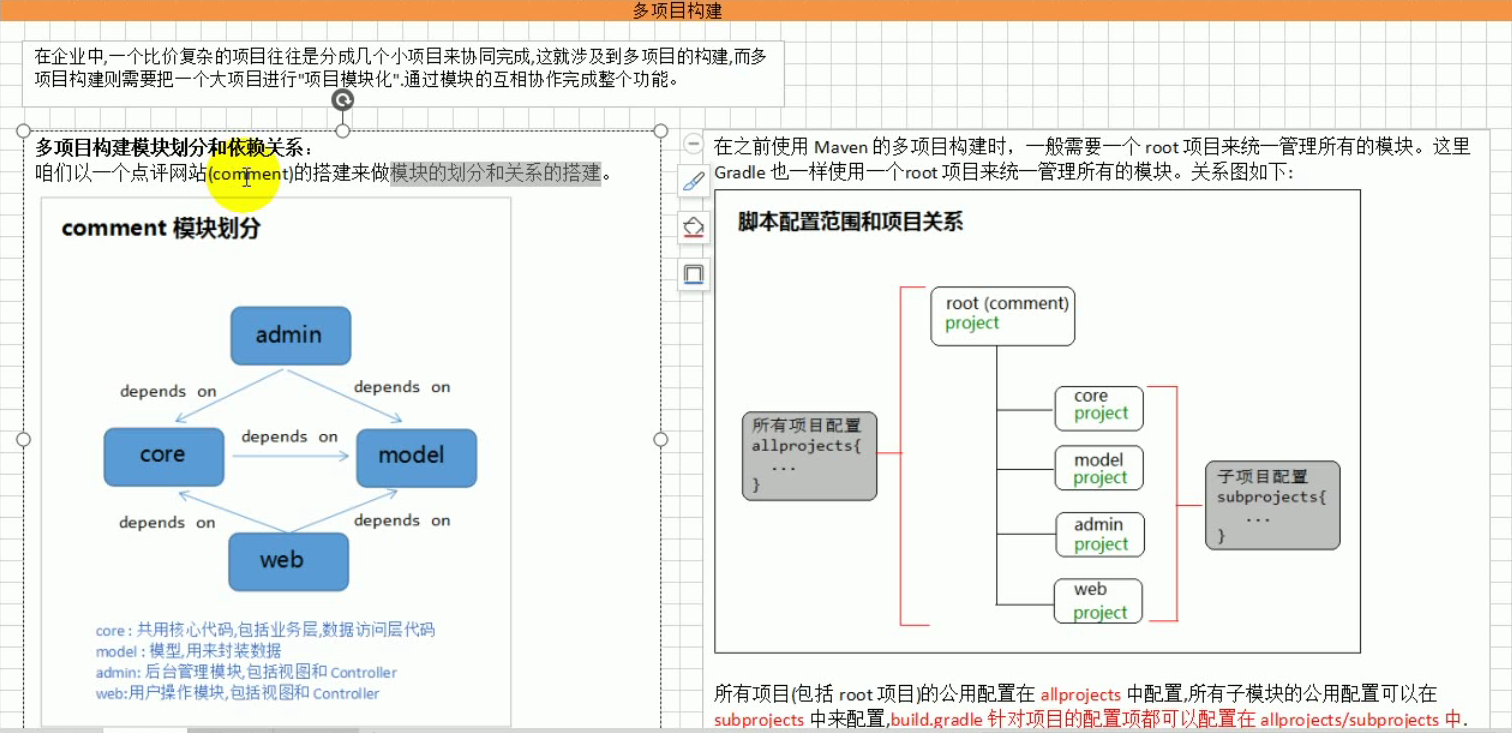Click the heading 多项目构建模块划分和依赖关系
The height and width of the screenshot is (733, 1512).
tap(174, 148)
